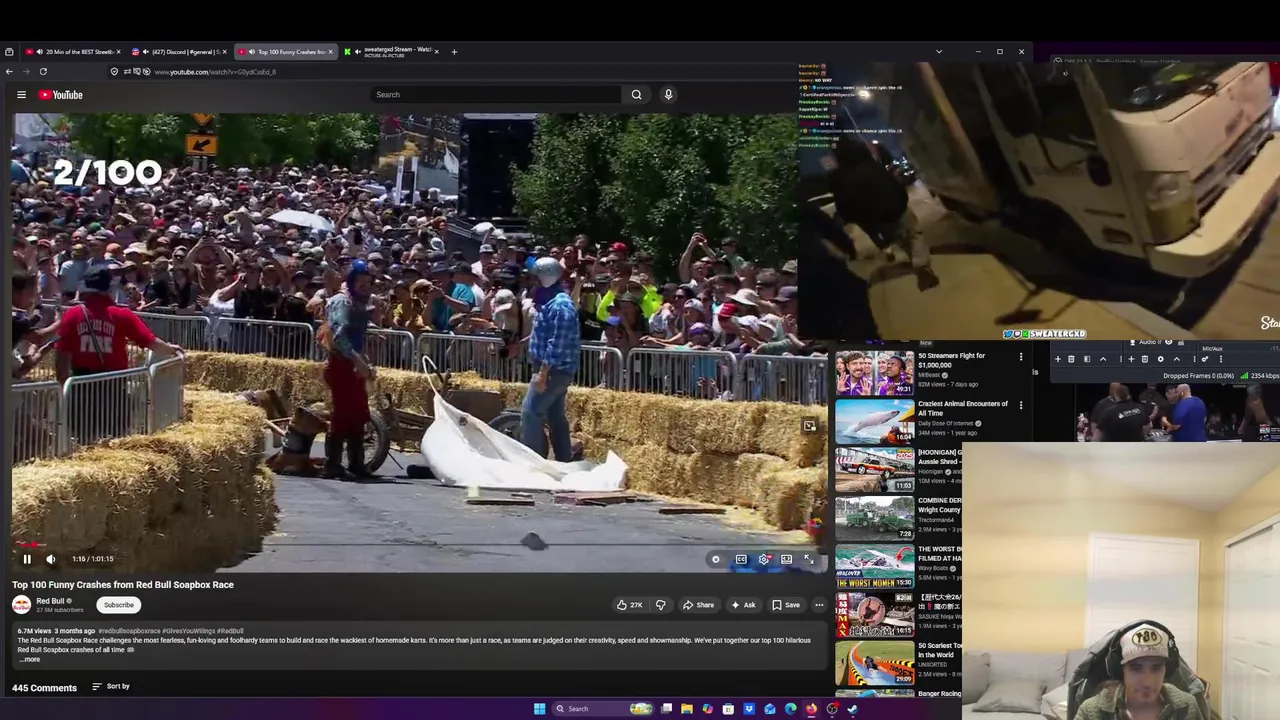Click the magnifier search button on YouTube

click(x=636, y=95)
